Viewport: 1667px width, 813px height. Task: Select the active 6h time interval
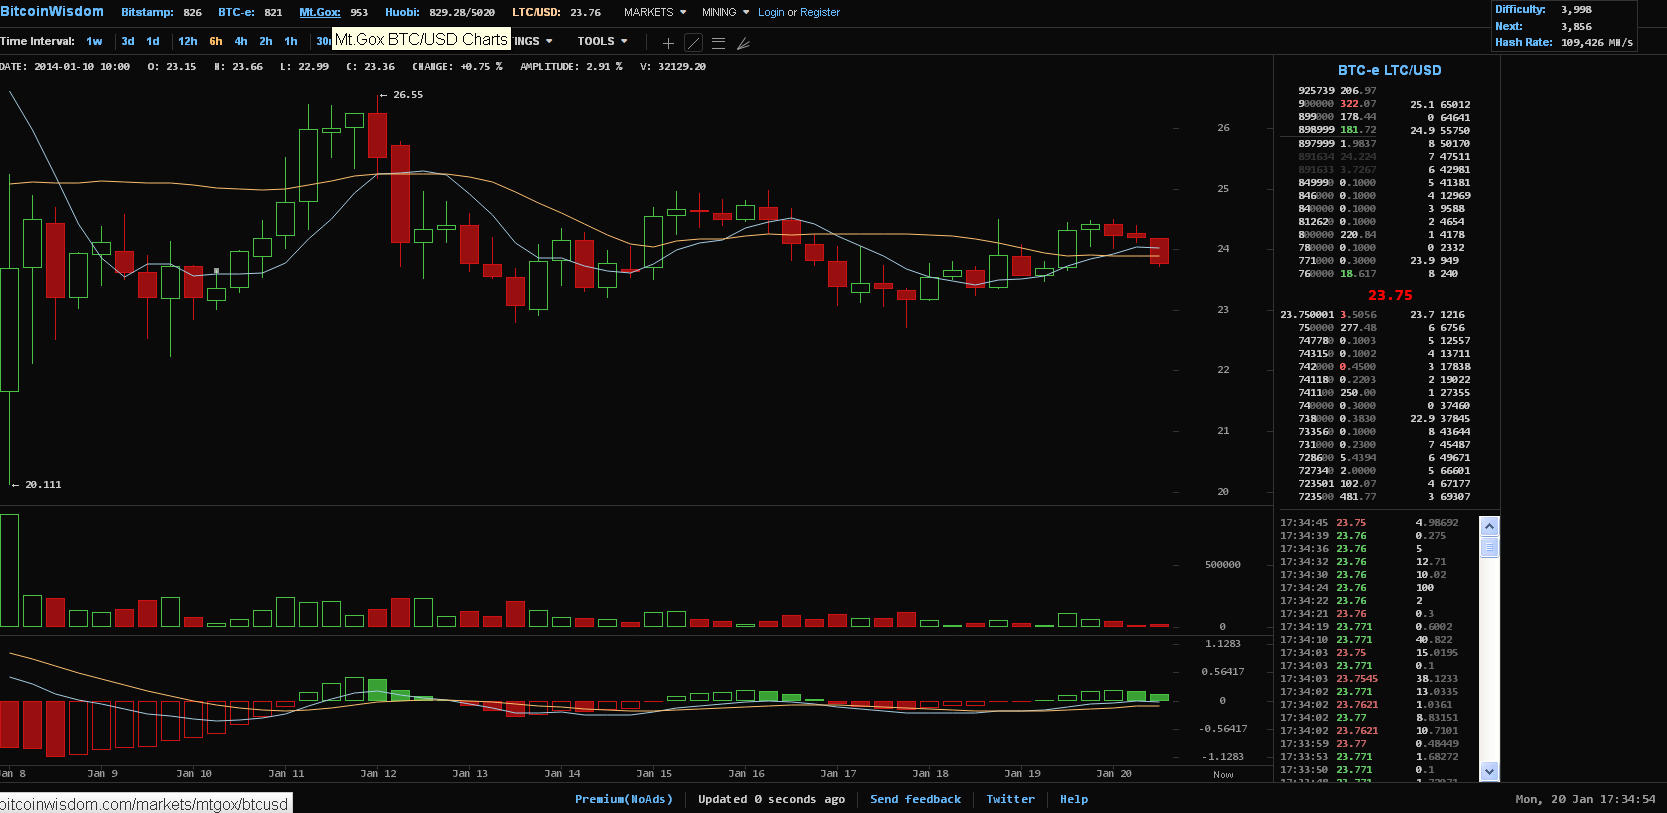coord(216,41)
